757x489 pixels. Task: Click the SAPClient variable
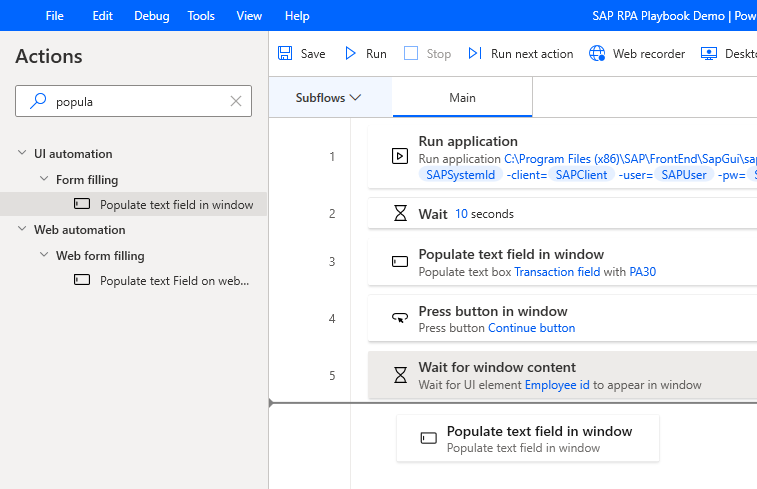click(581, 175)
